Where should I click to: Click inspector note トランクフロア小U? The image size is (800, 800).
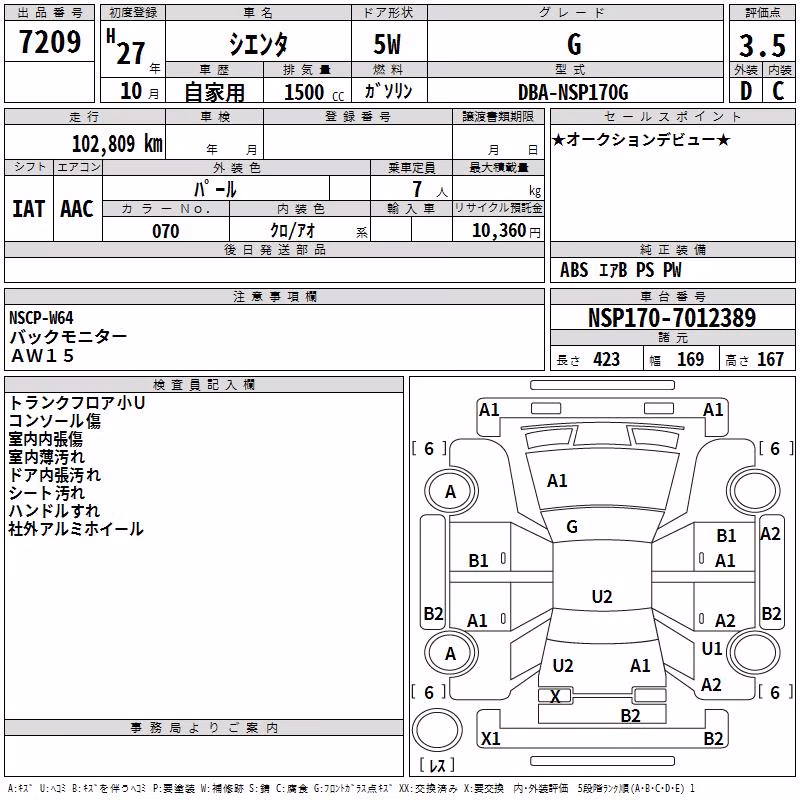coord(77,403)
